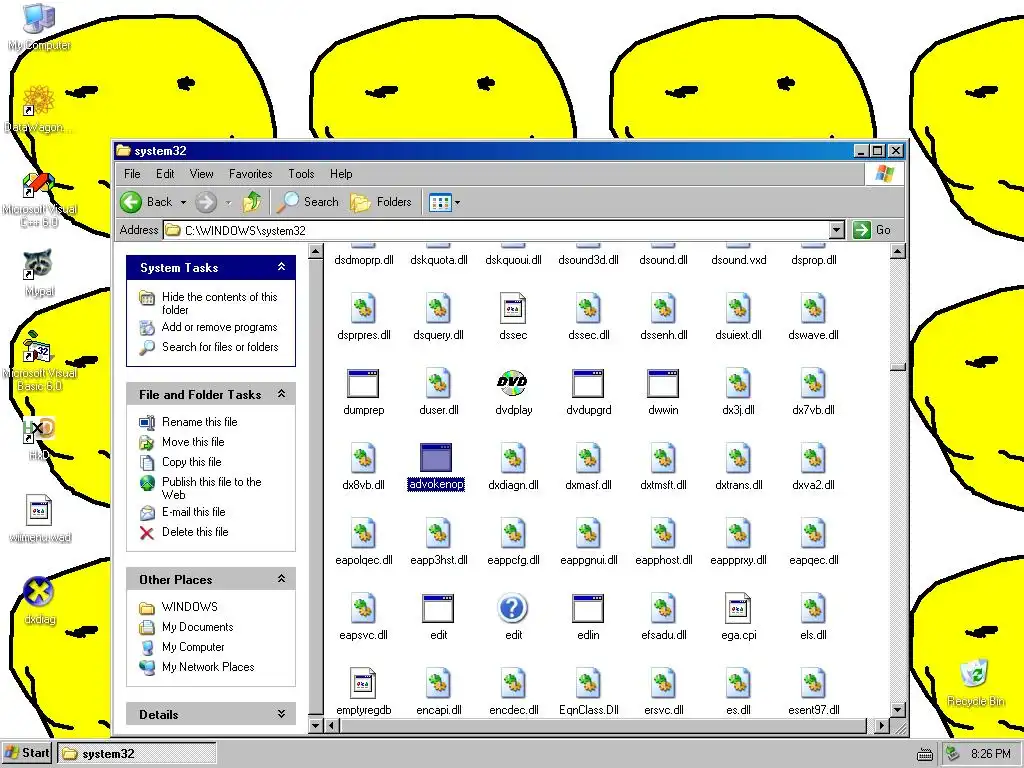Click system32 taskbar button
Screen dimensions: 1024x768
pos(136,754)
